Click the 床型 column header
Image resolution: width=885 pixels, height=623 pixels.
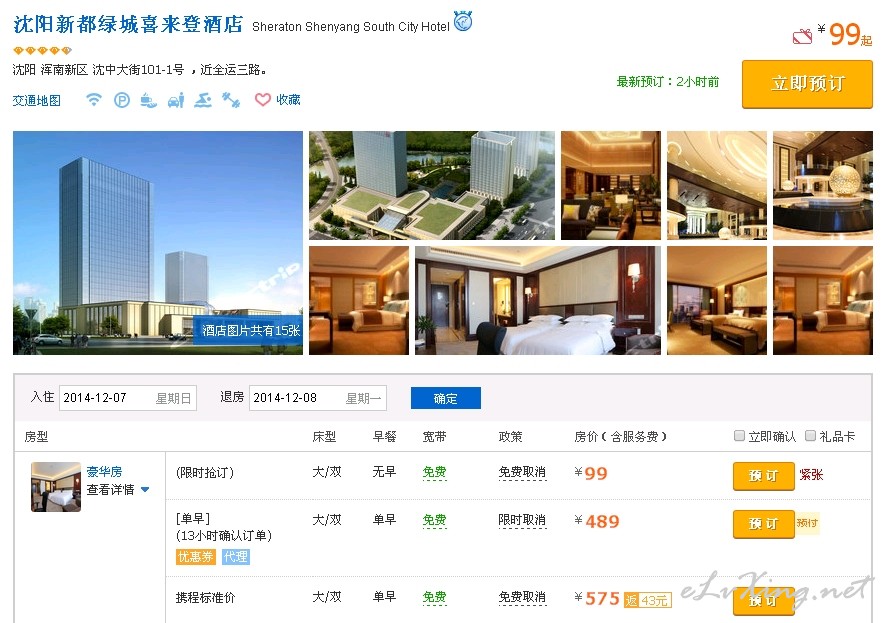(x=325, y=436)
